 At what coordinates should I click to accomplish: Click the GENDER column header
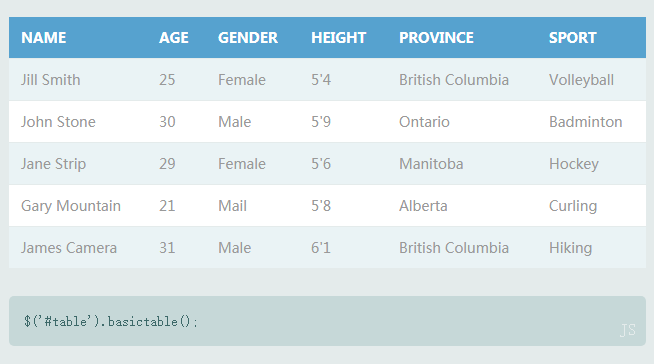(x=248, y=38)
